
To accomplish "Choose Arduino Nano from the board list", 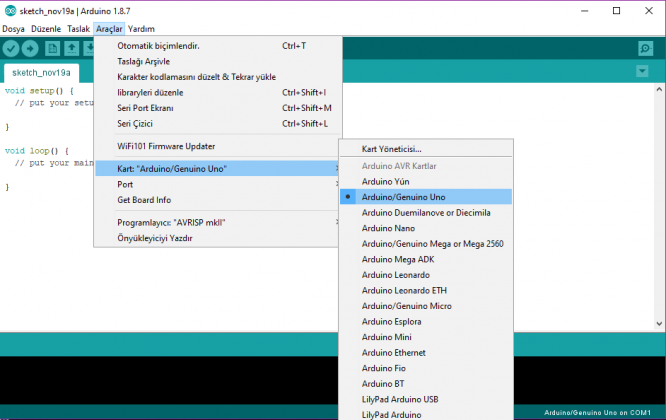I will click(388, 228).
